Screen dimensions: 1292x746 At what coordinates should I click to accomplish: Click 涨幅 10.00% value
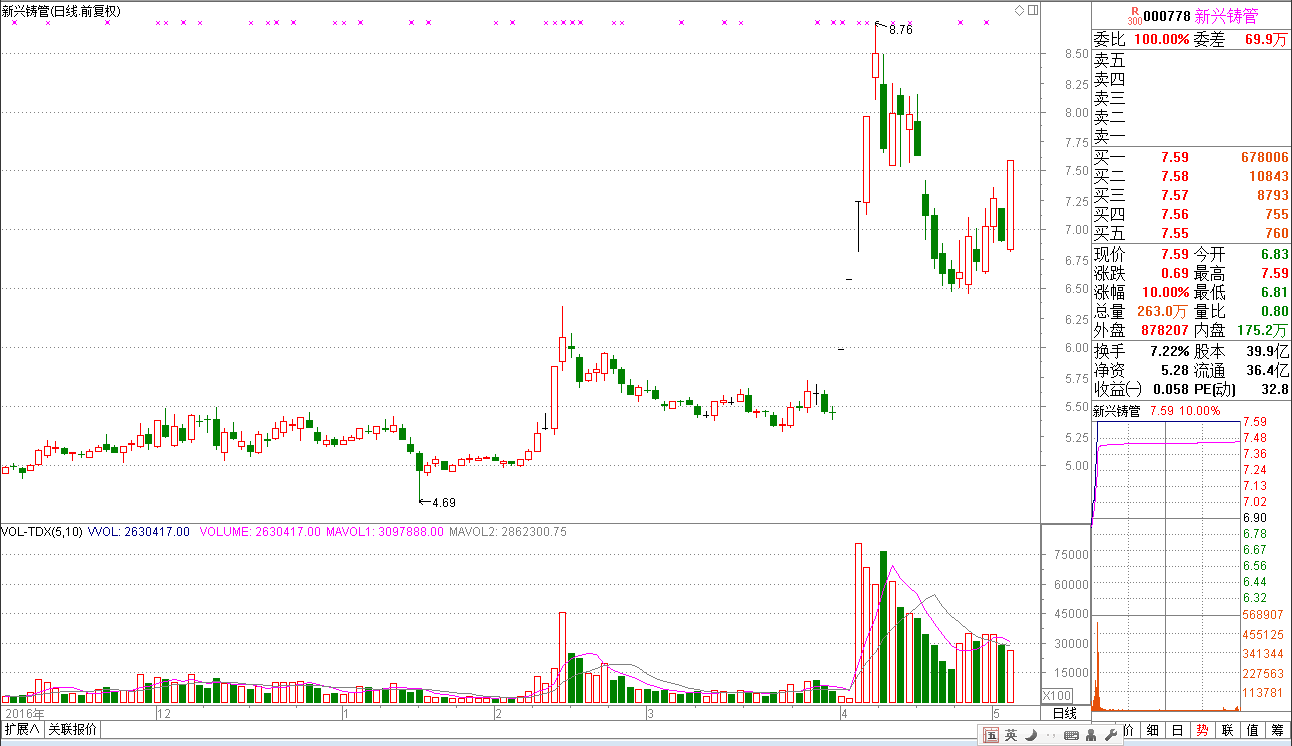1167,292
